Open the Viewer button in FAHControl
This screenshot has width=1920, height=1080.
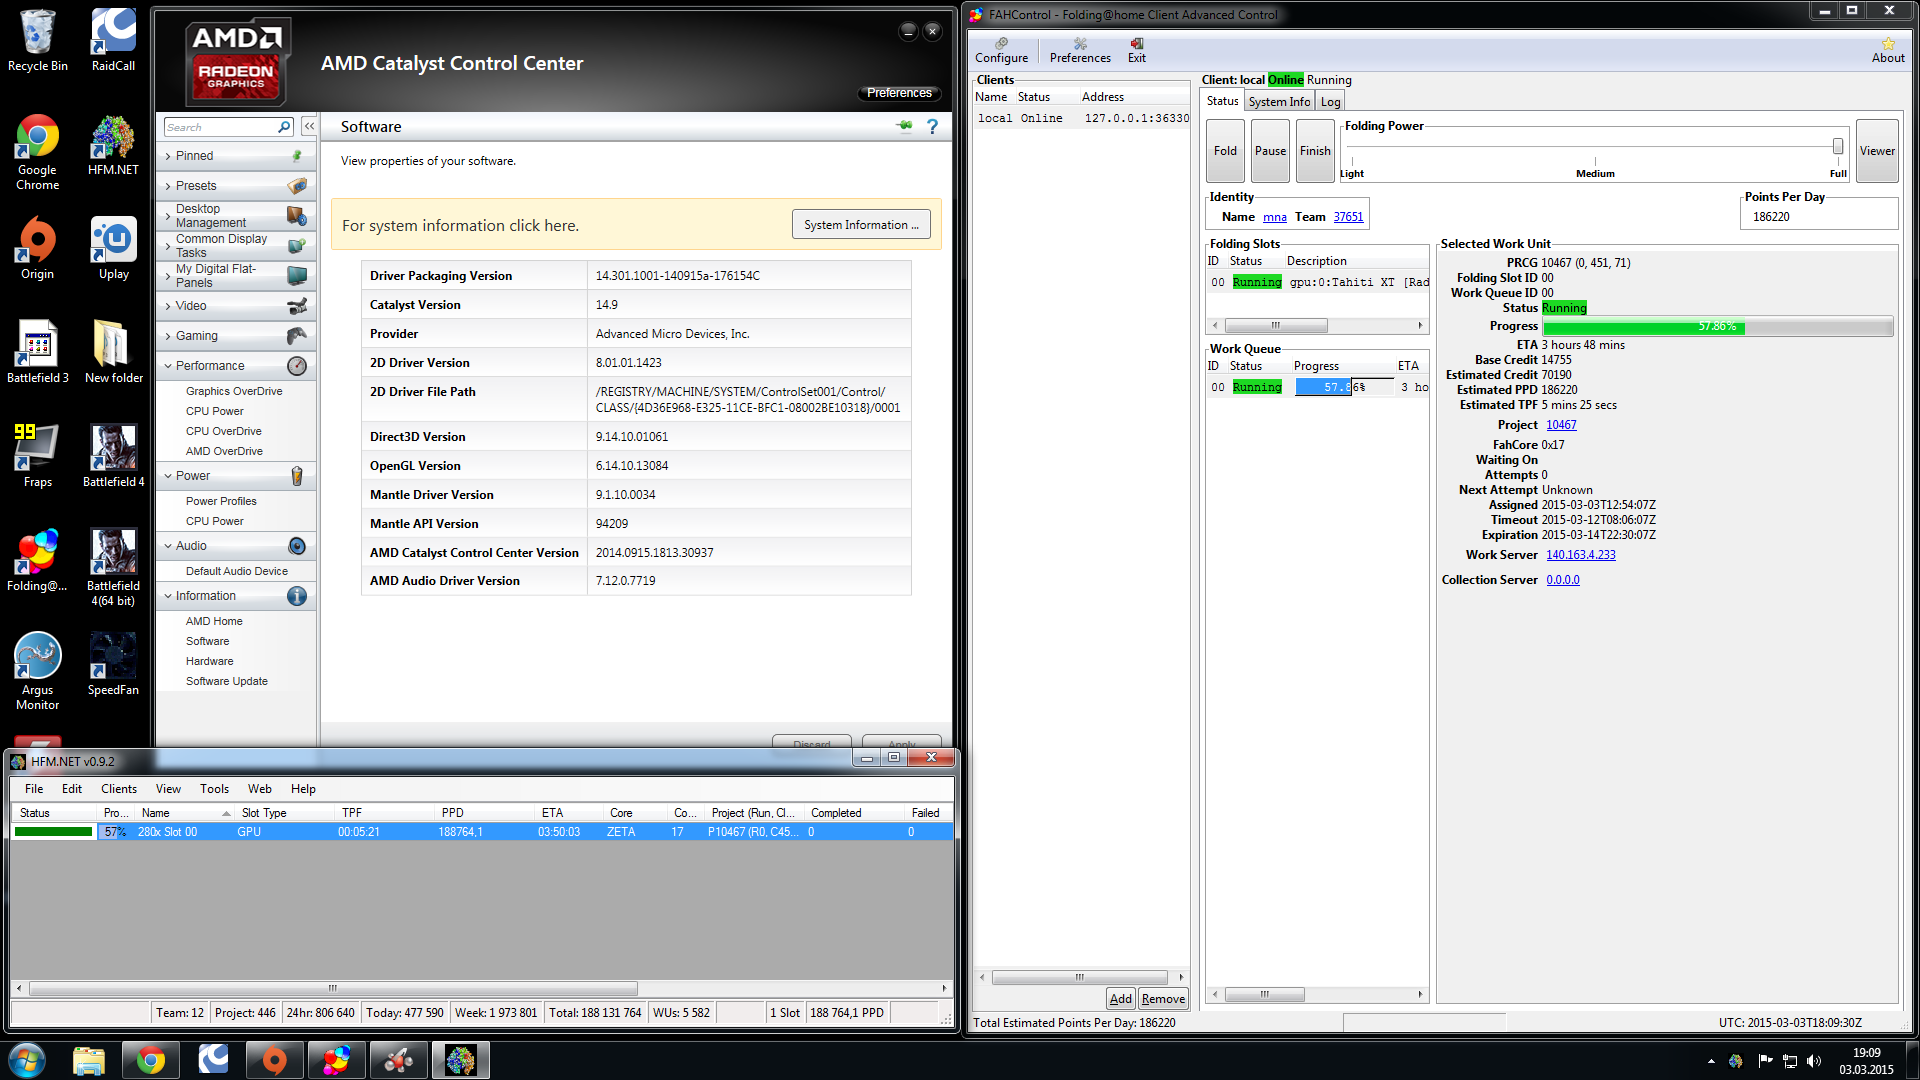1877,151
